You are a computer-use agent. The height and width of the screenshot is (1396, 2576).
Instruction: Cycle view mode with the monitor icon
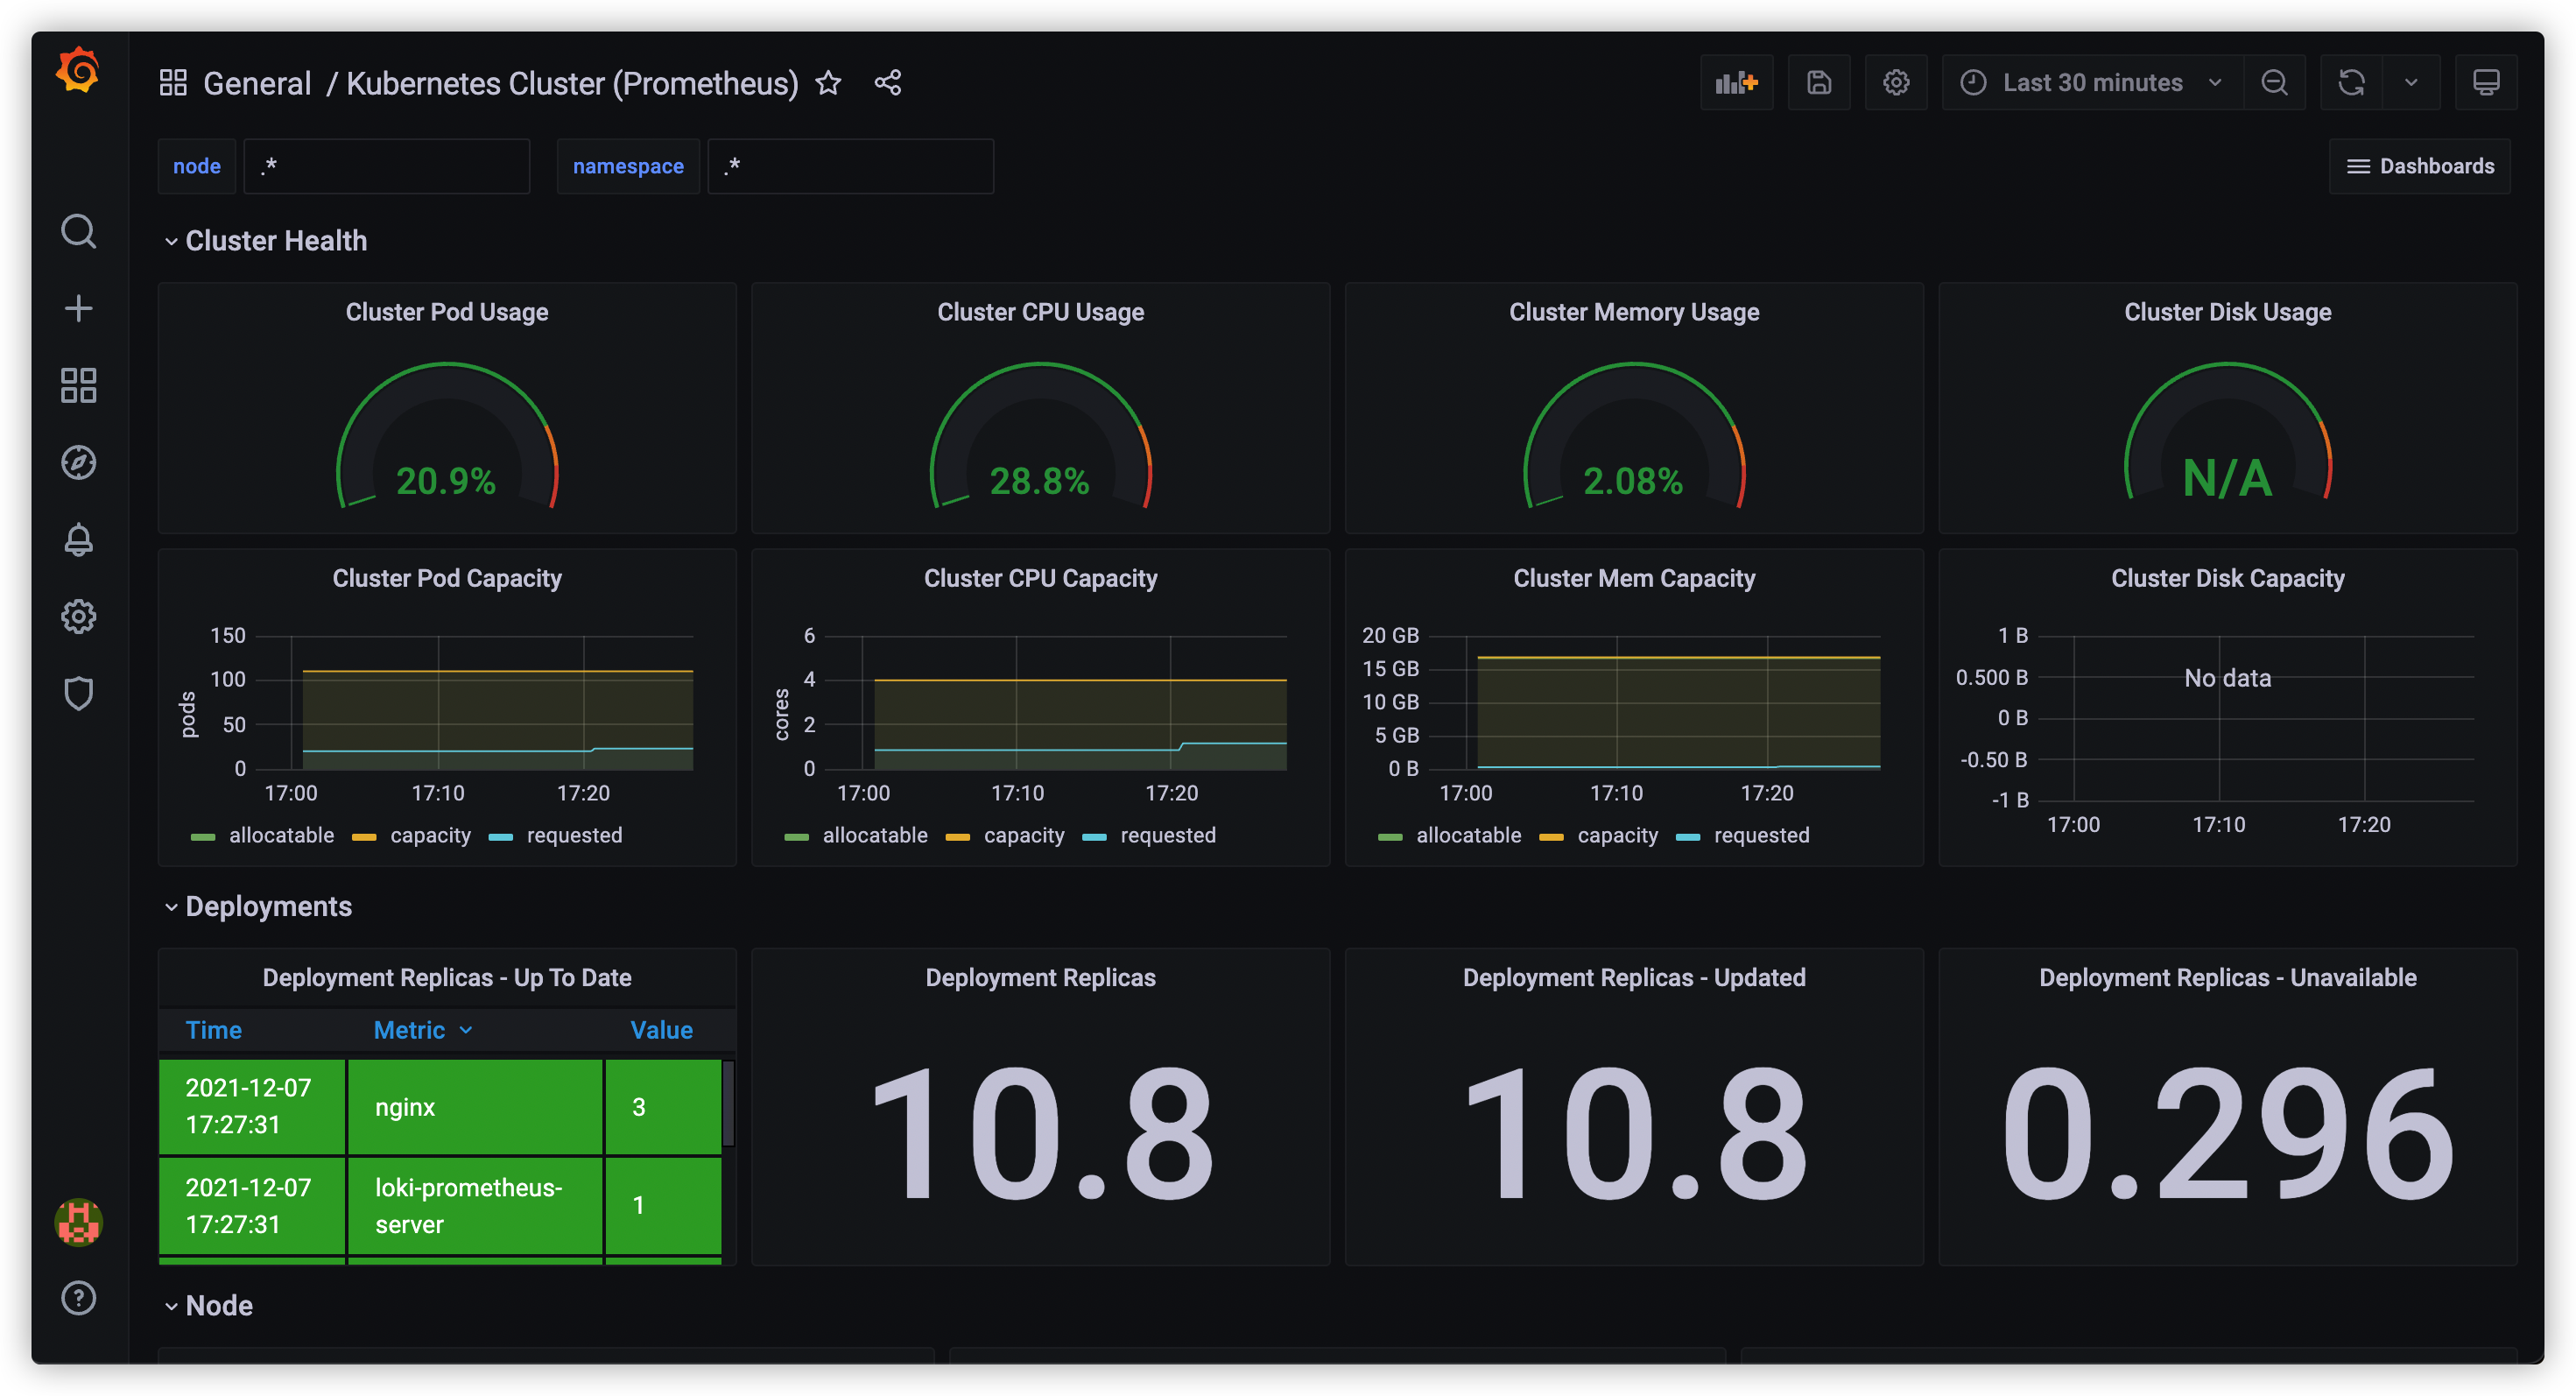tap(2486, 83)
